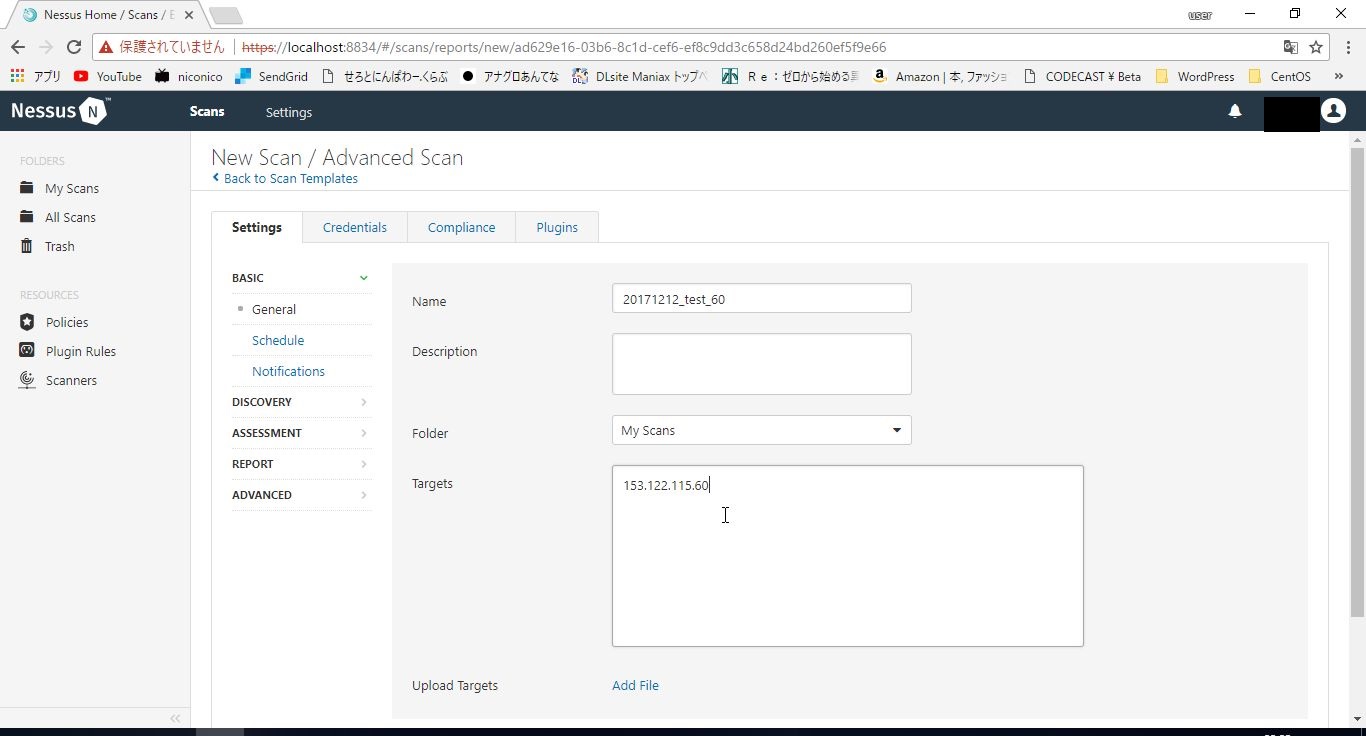Open the Notifications settings link
This screenshot has width=1366, height=736.
288,371
